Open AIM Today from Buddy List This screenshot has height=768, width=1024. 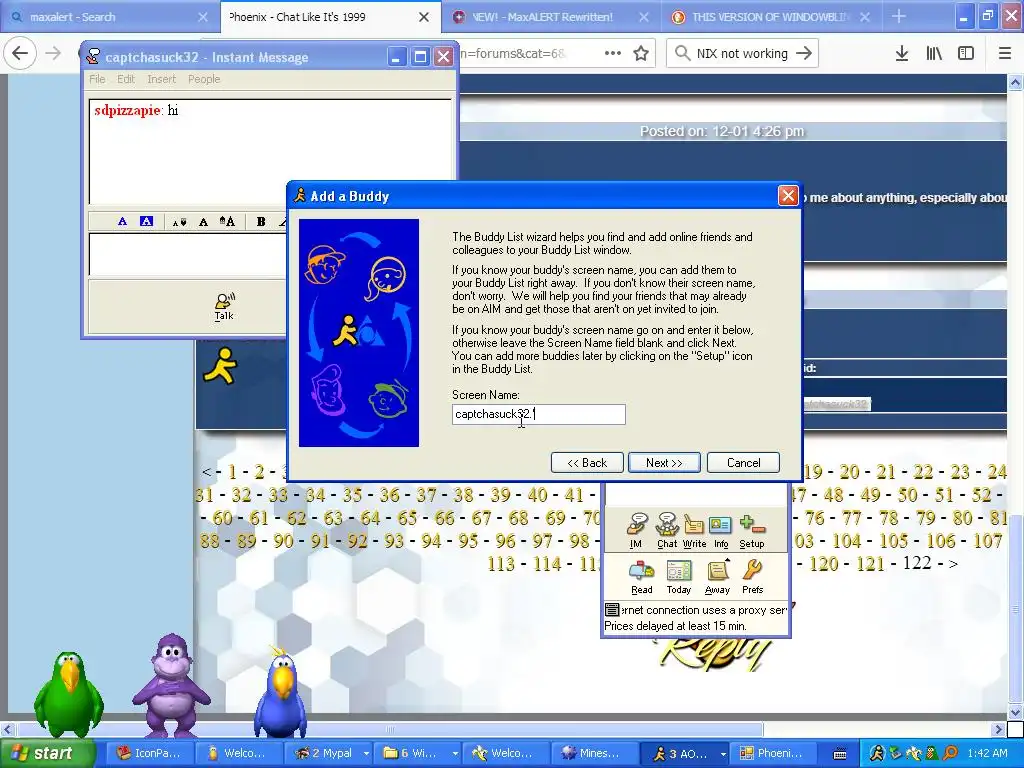679,577
